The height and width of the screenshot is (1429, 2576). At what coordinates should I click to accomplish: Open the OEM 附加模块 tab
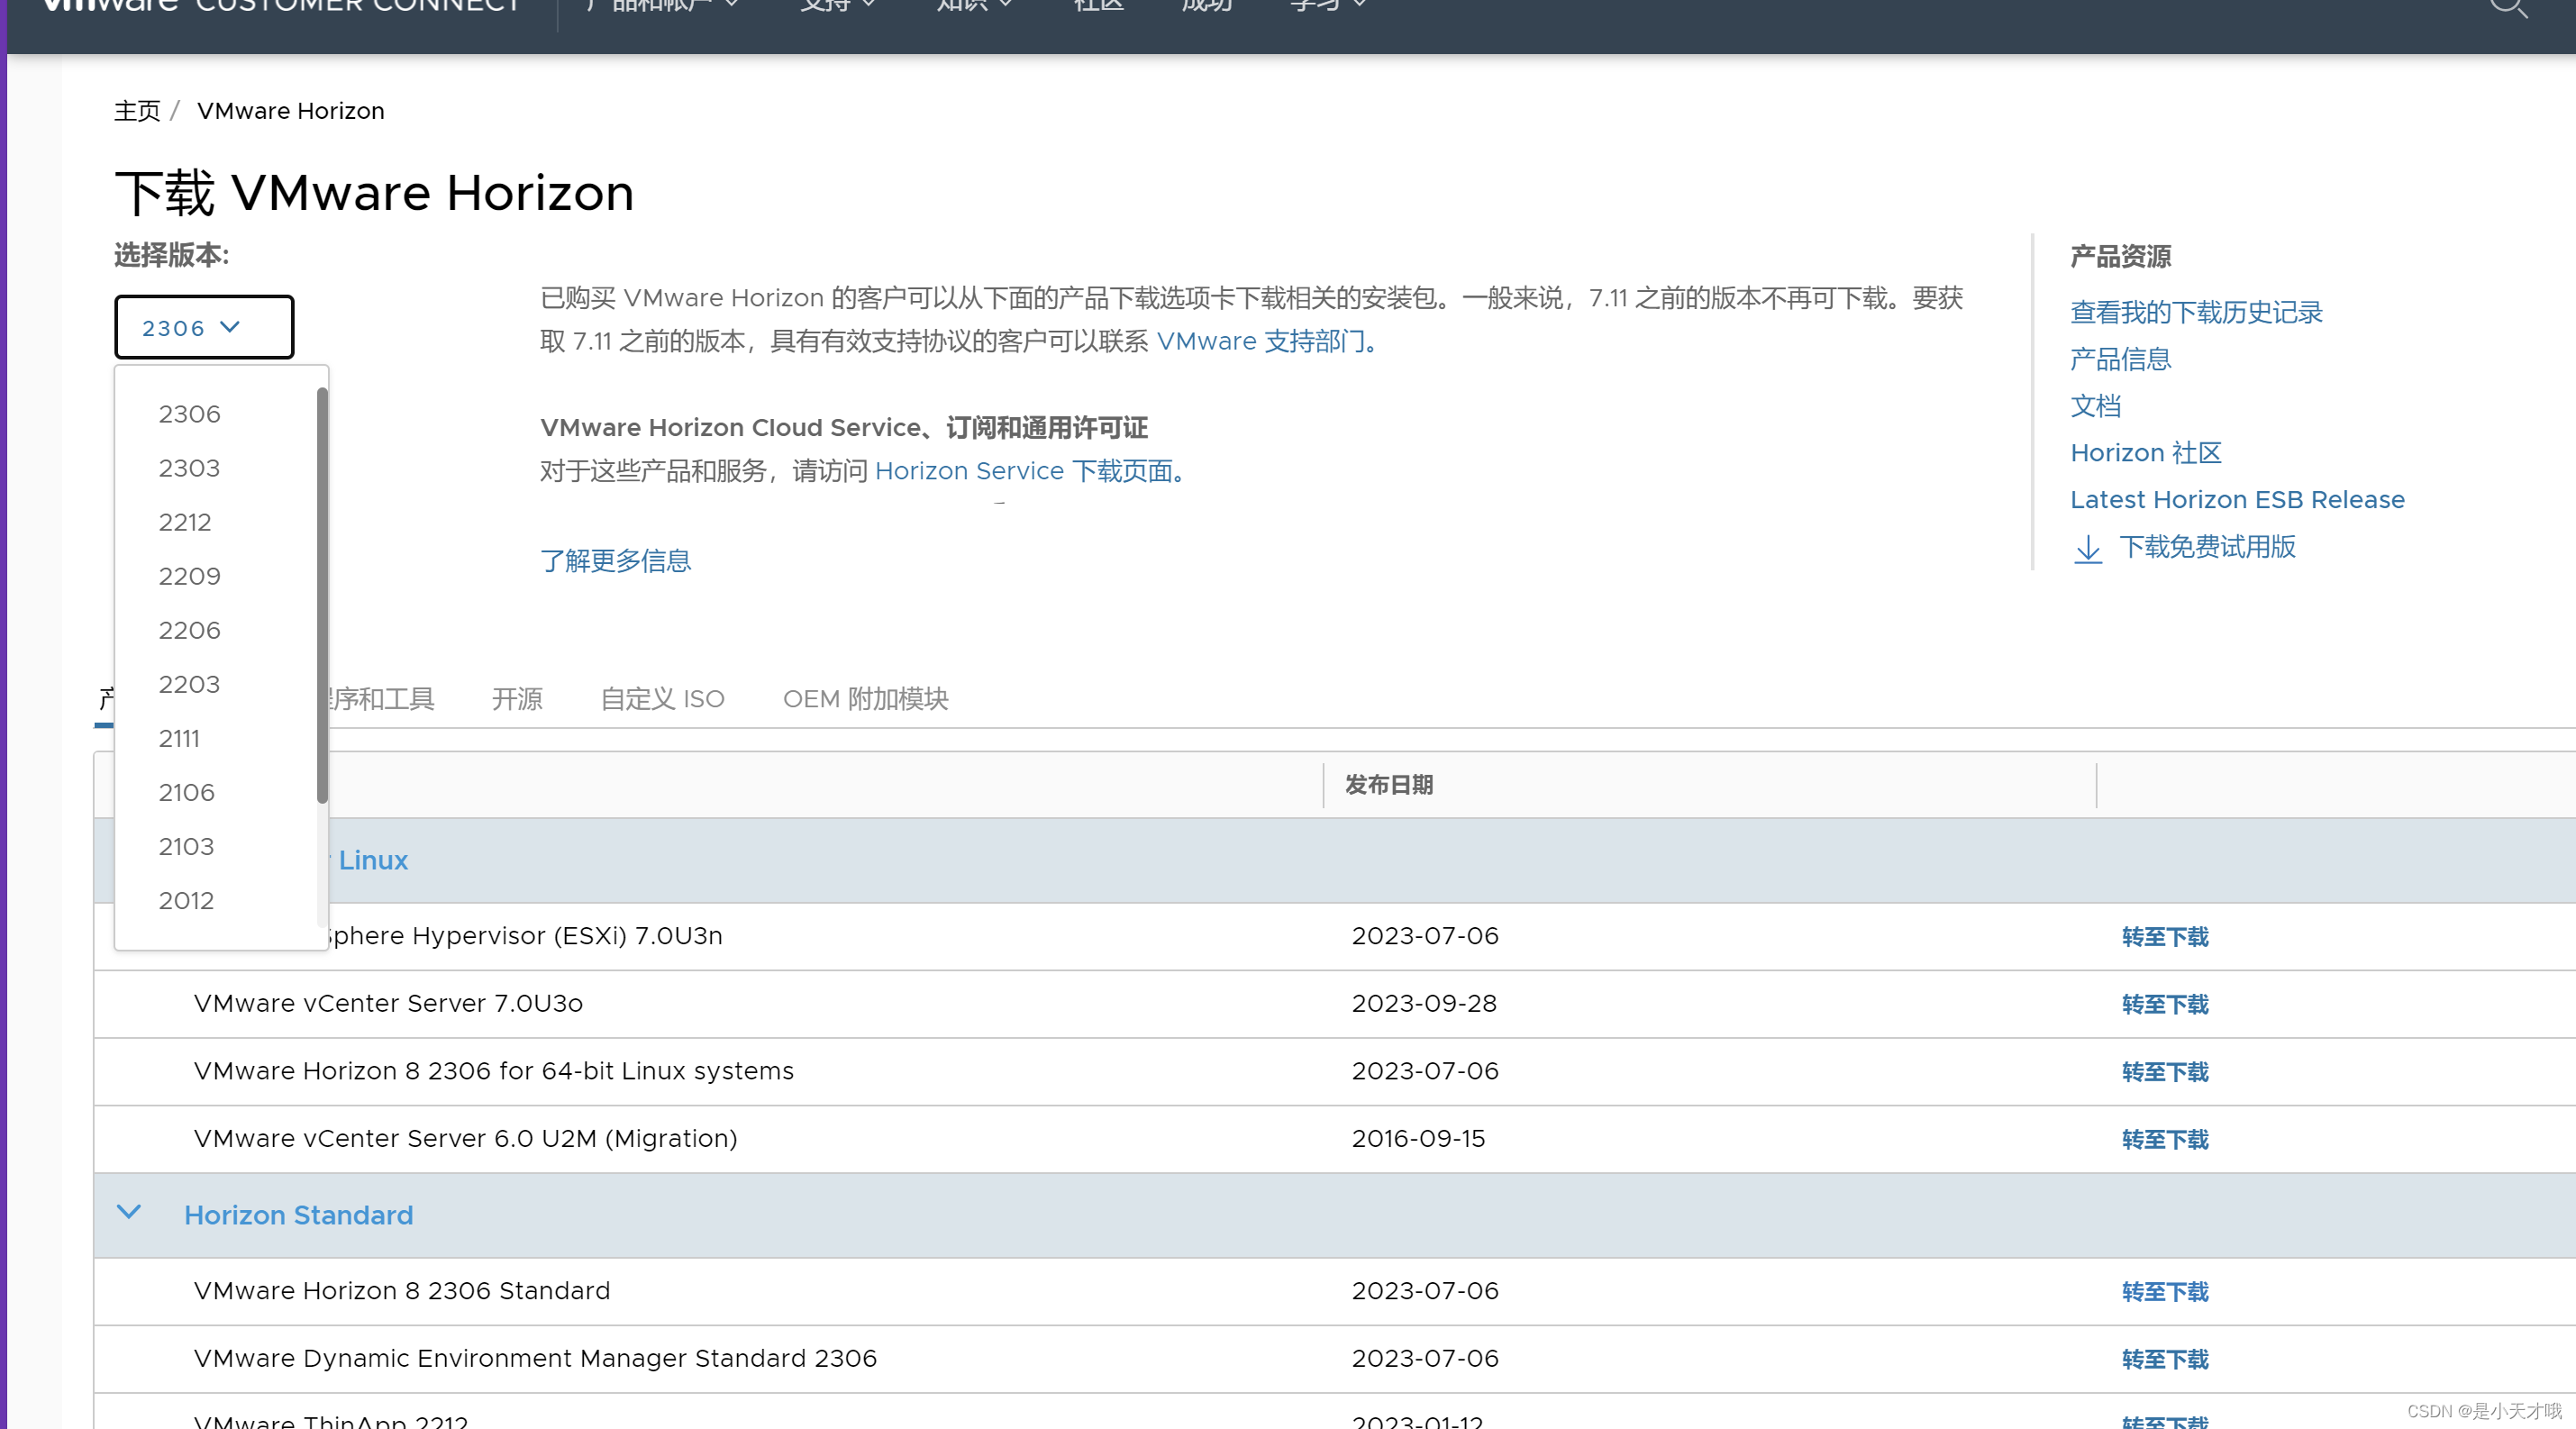click(865, 699)
